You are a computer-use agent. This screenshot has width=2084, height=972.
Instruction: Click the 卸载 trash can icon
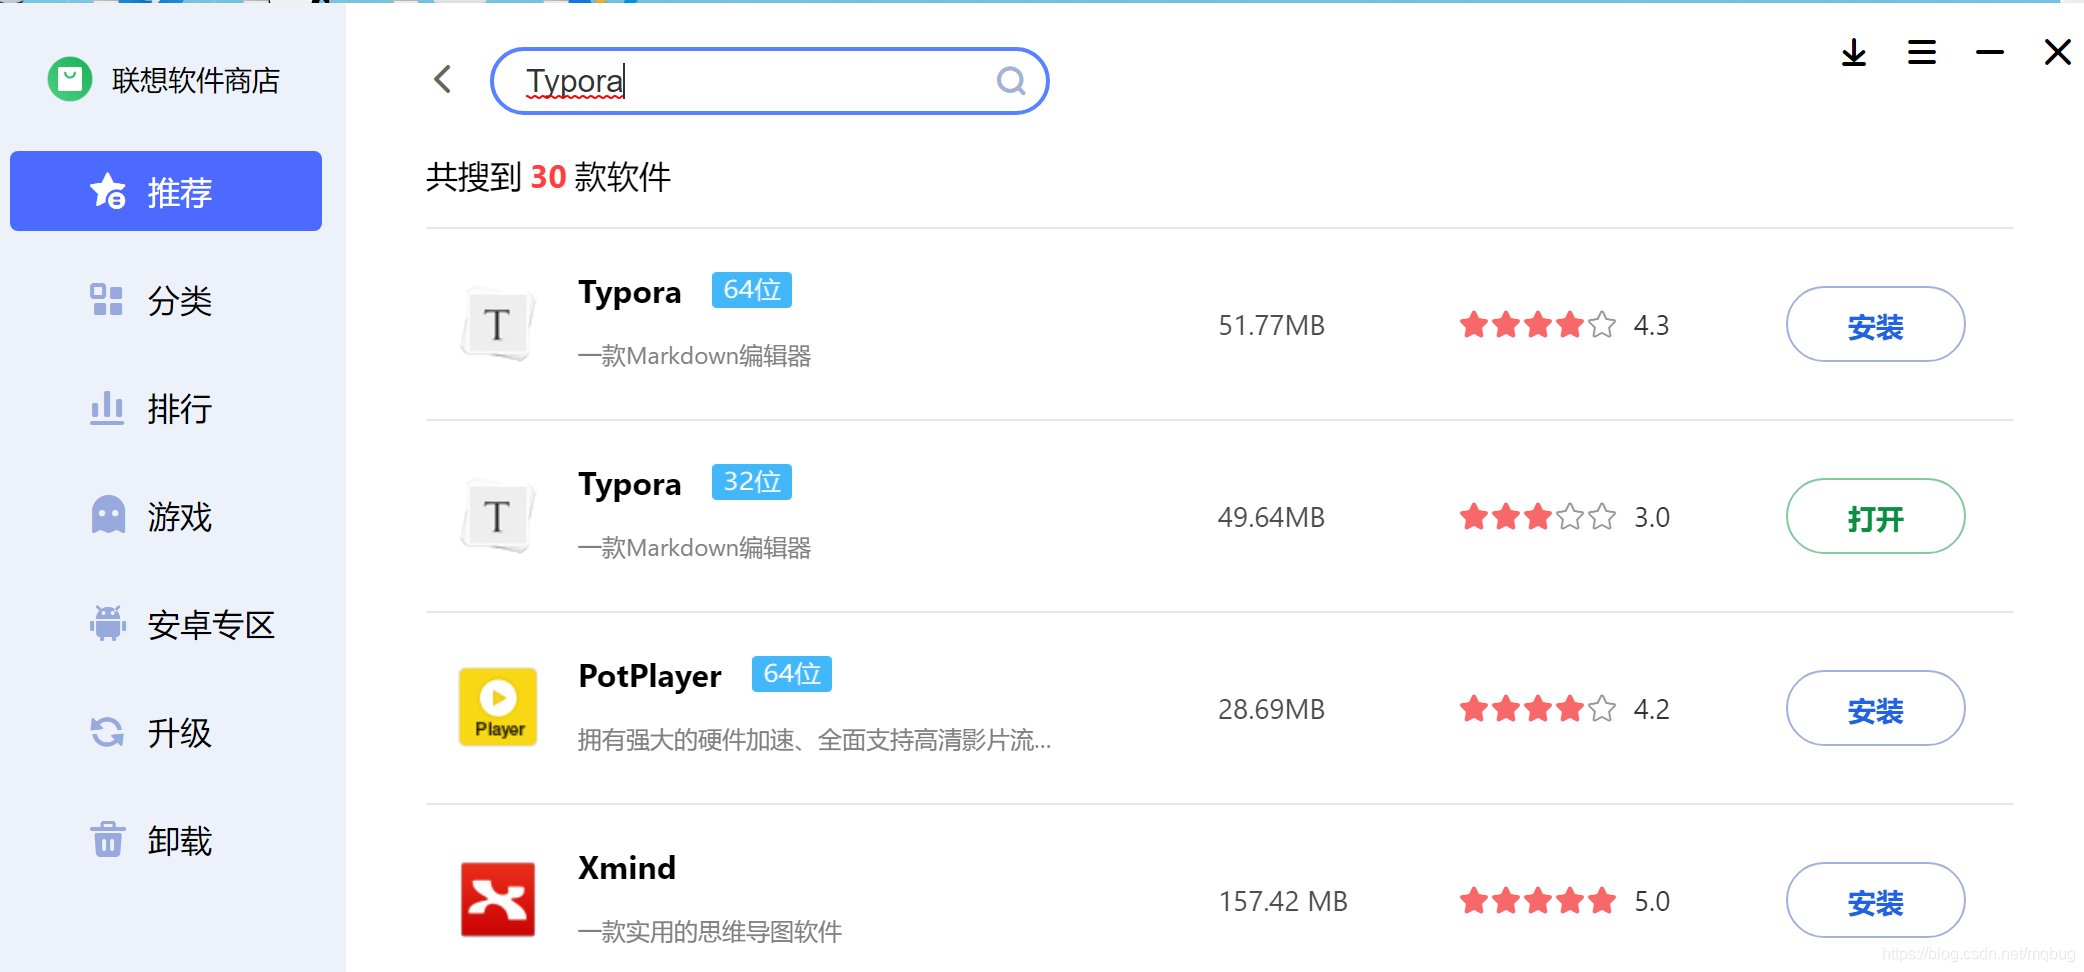107,839
